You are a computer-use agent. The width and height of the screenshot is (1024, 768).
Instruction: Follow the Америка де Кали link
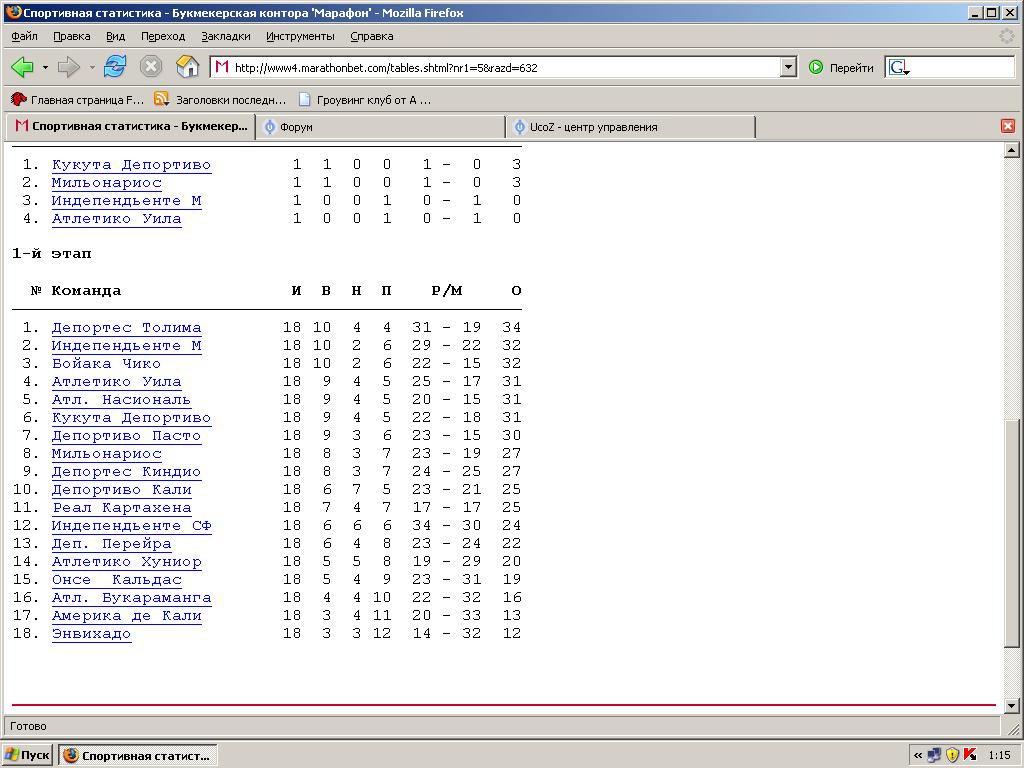coord(126,616)
